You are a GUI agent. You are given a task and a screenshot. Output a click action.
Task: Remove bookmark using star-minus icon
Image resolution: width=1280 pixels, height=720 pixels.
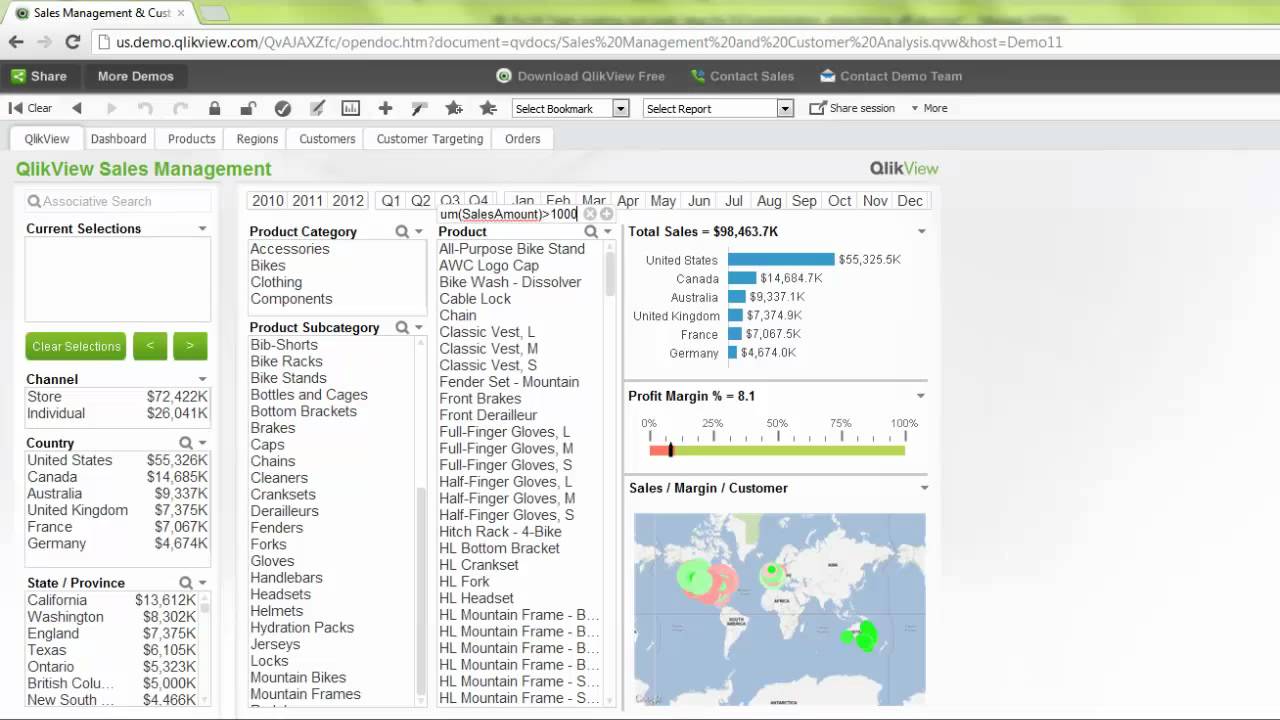(x=488, y=108)
